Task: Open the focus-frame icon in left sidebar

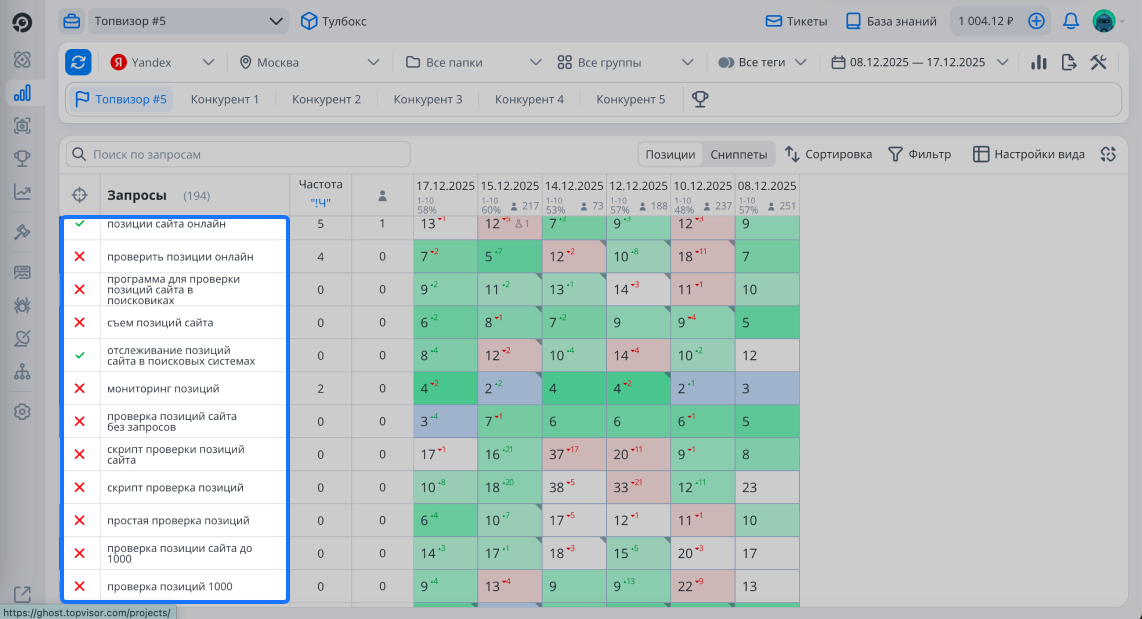Action: (23, 125)
